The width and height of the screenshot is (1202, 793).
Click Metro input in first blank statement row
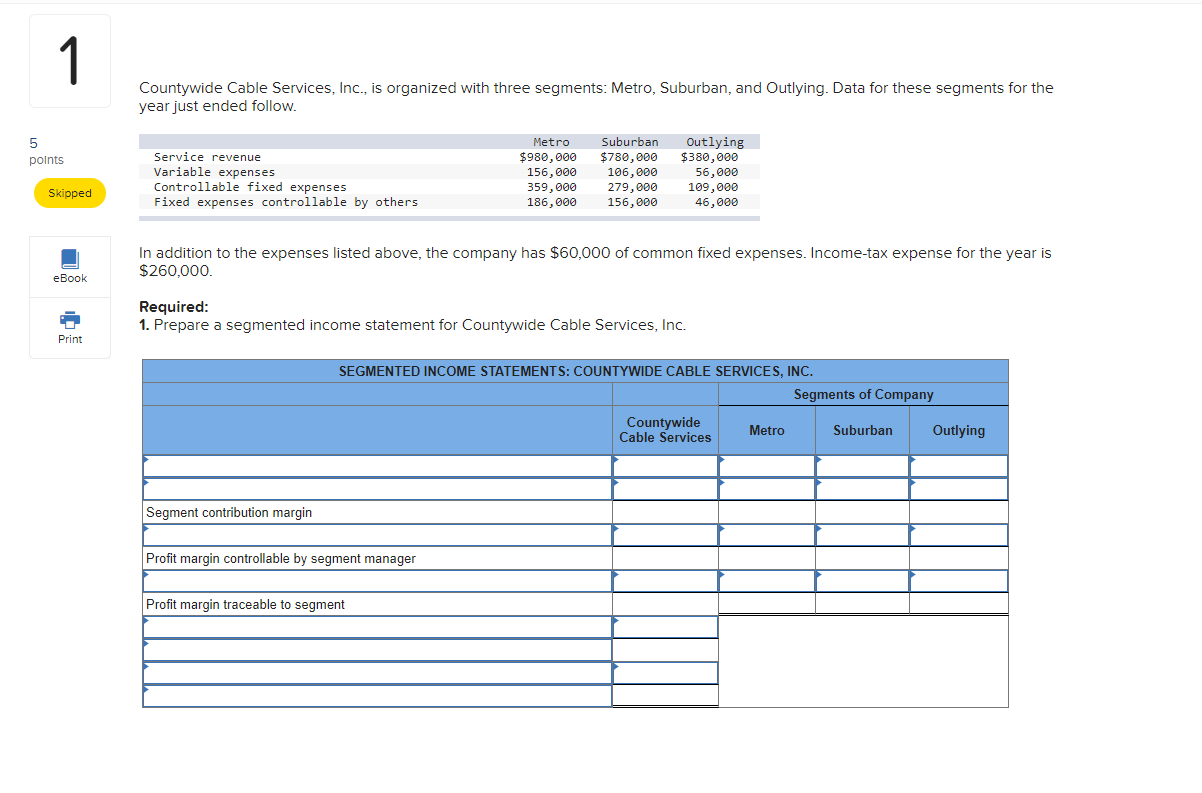click(767, 466)
